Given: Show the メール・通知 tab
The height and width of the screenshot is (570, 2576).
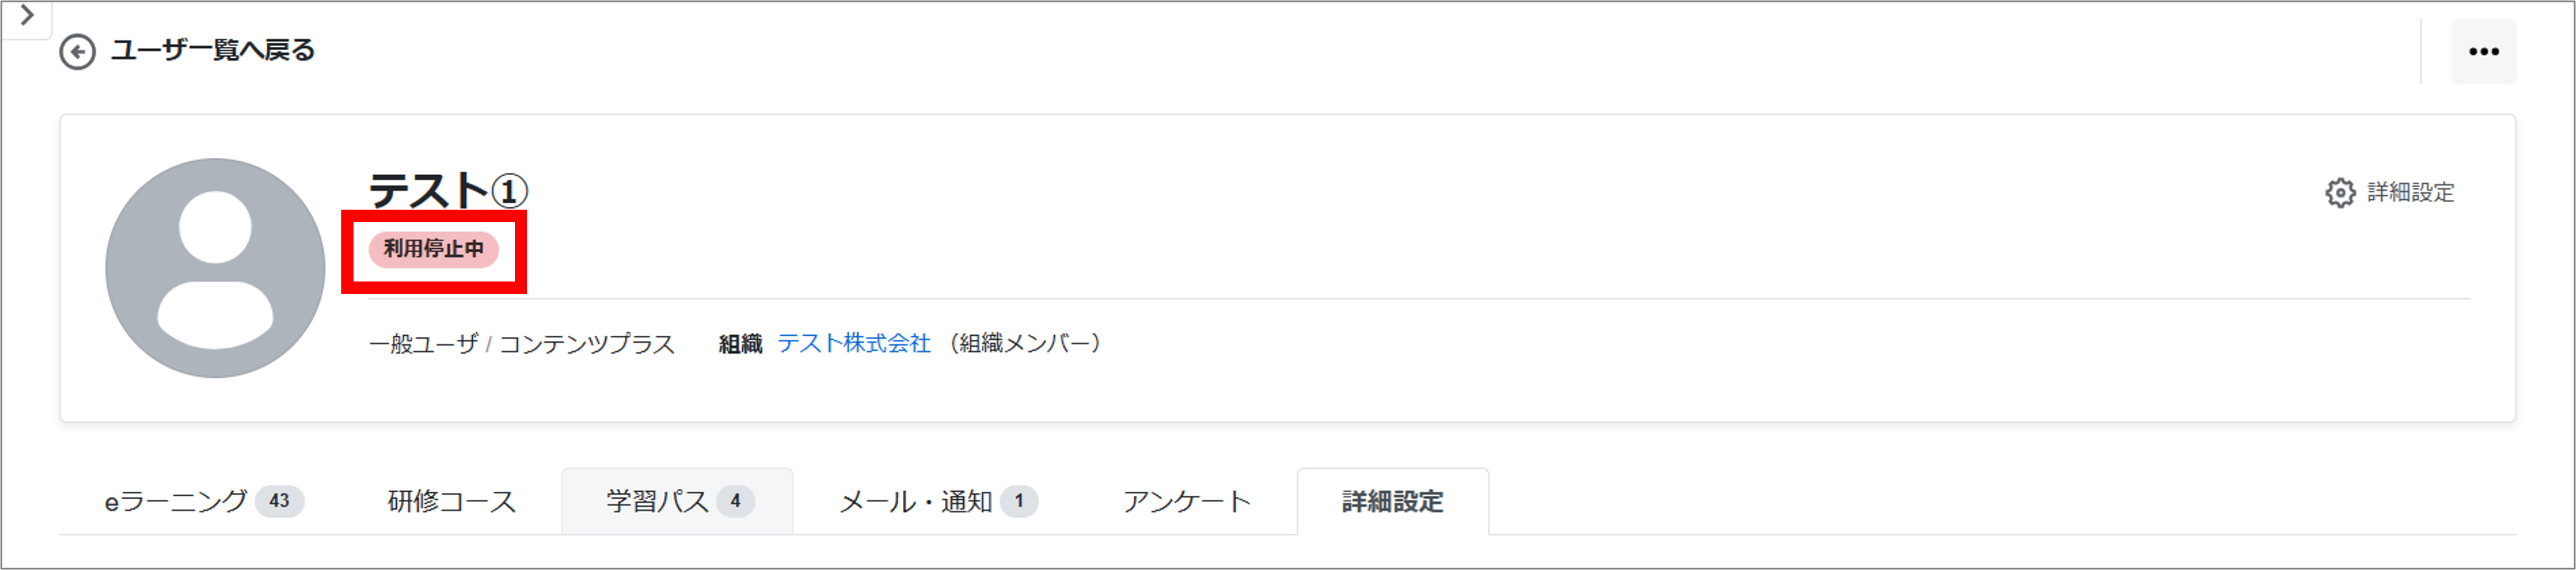Looking at the screenshot, I should pos(915,501).
